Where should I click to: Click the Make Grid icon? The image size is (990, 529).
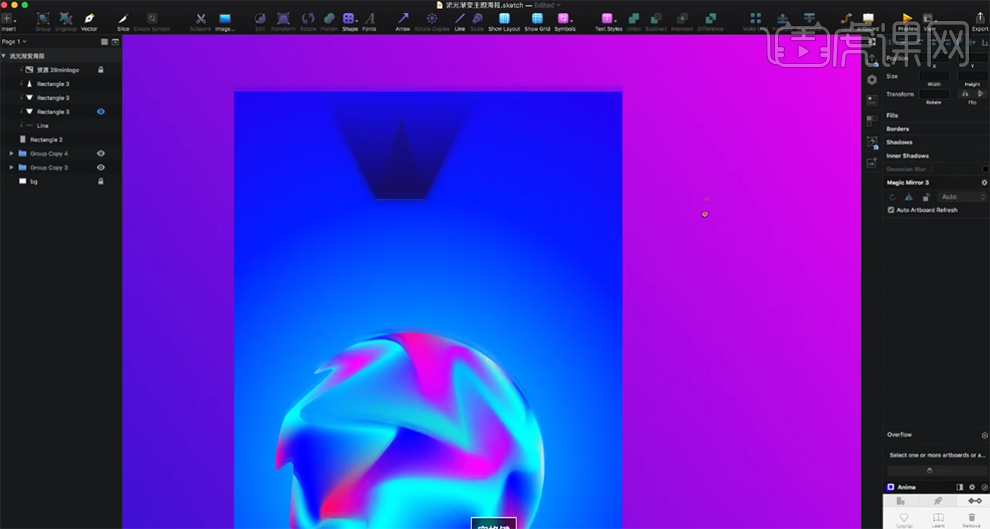click(x=755, y=18)
